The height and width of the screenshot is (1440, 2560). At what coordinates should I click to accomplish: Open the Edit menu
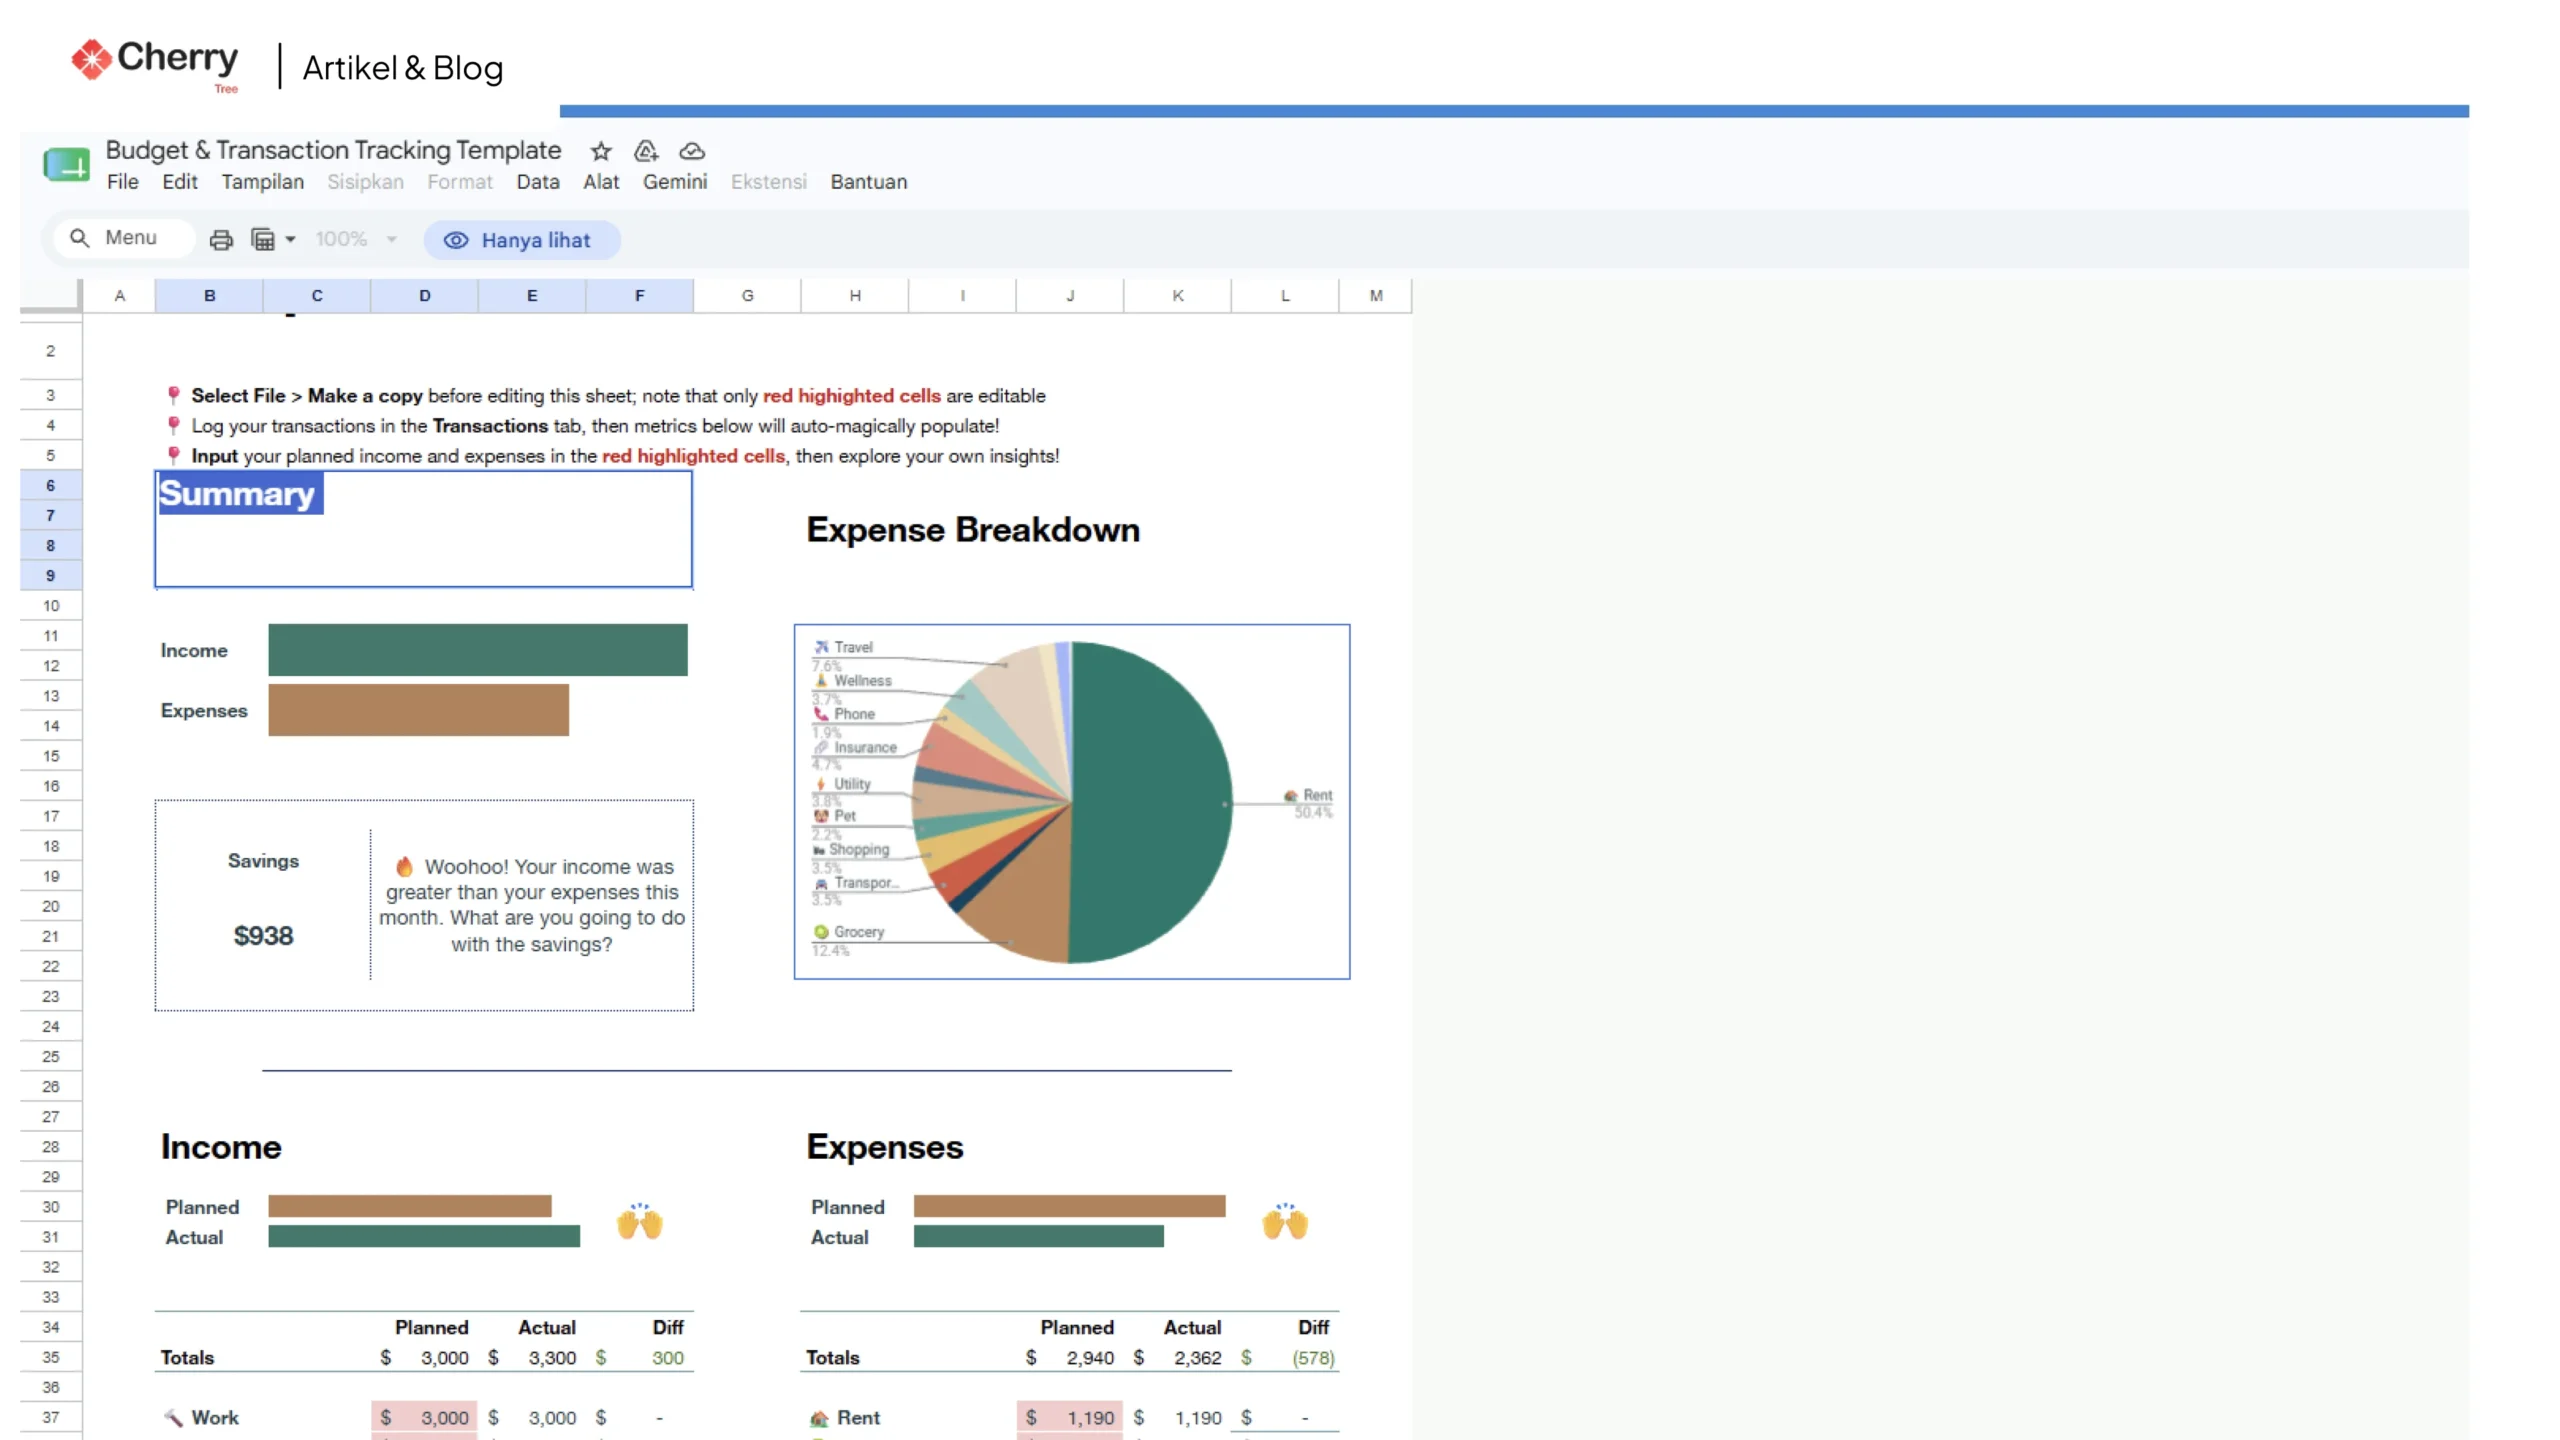point(180,182)
